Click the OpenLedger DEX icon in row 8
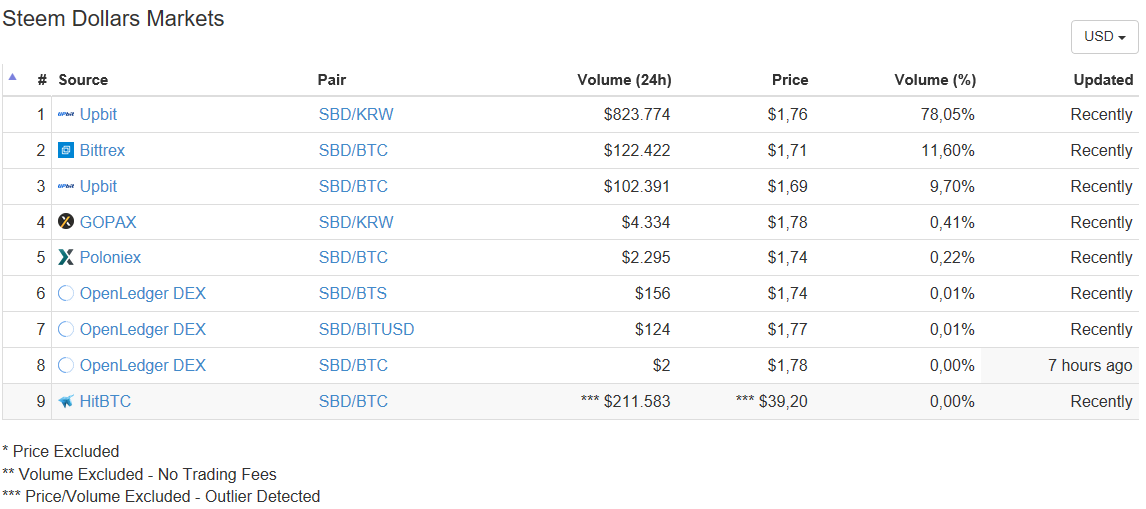The image size is (1146, 509). coord(66,365)
